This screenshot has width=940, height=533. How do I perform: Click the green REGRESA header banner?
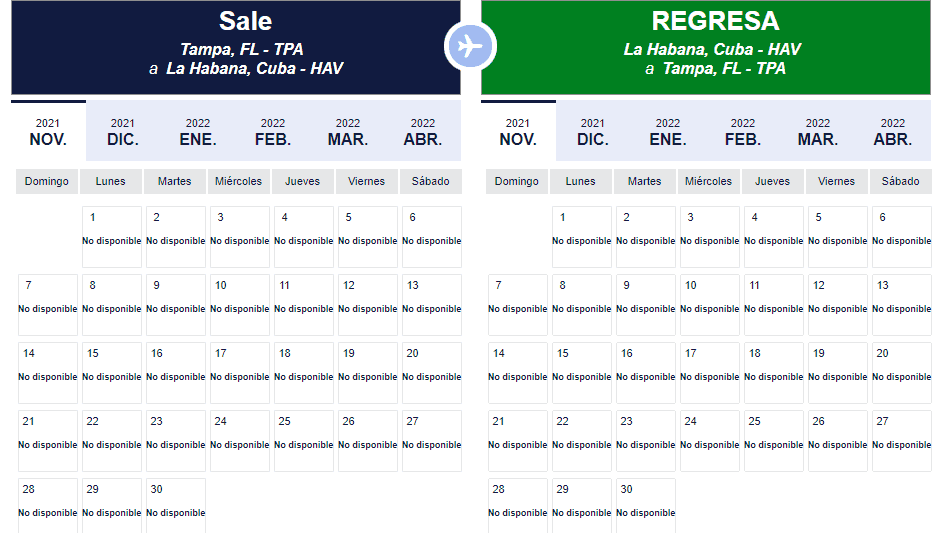(x=706, y=47)
